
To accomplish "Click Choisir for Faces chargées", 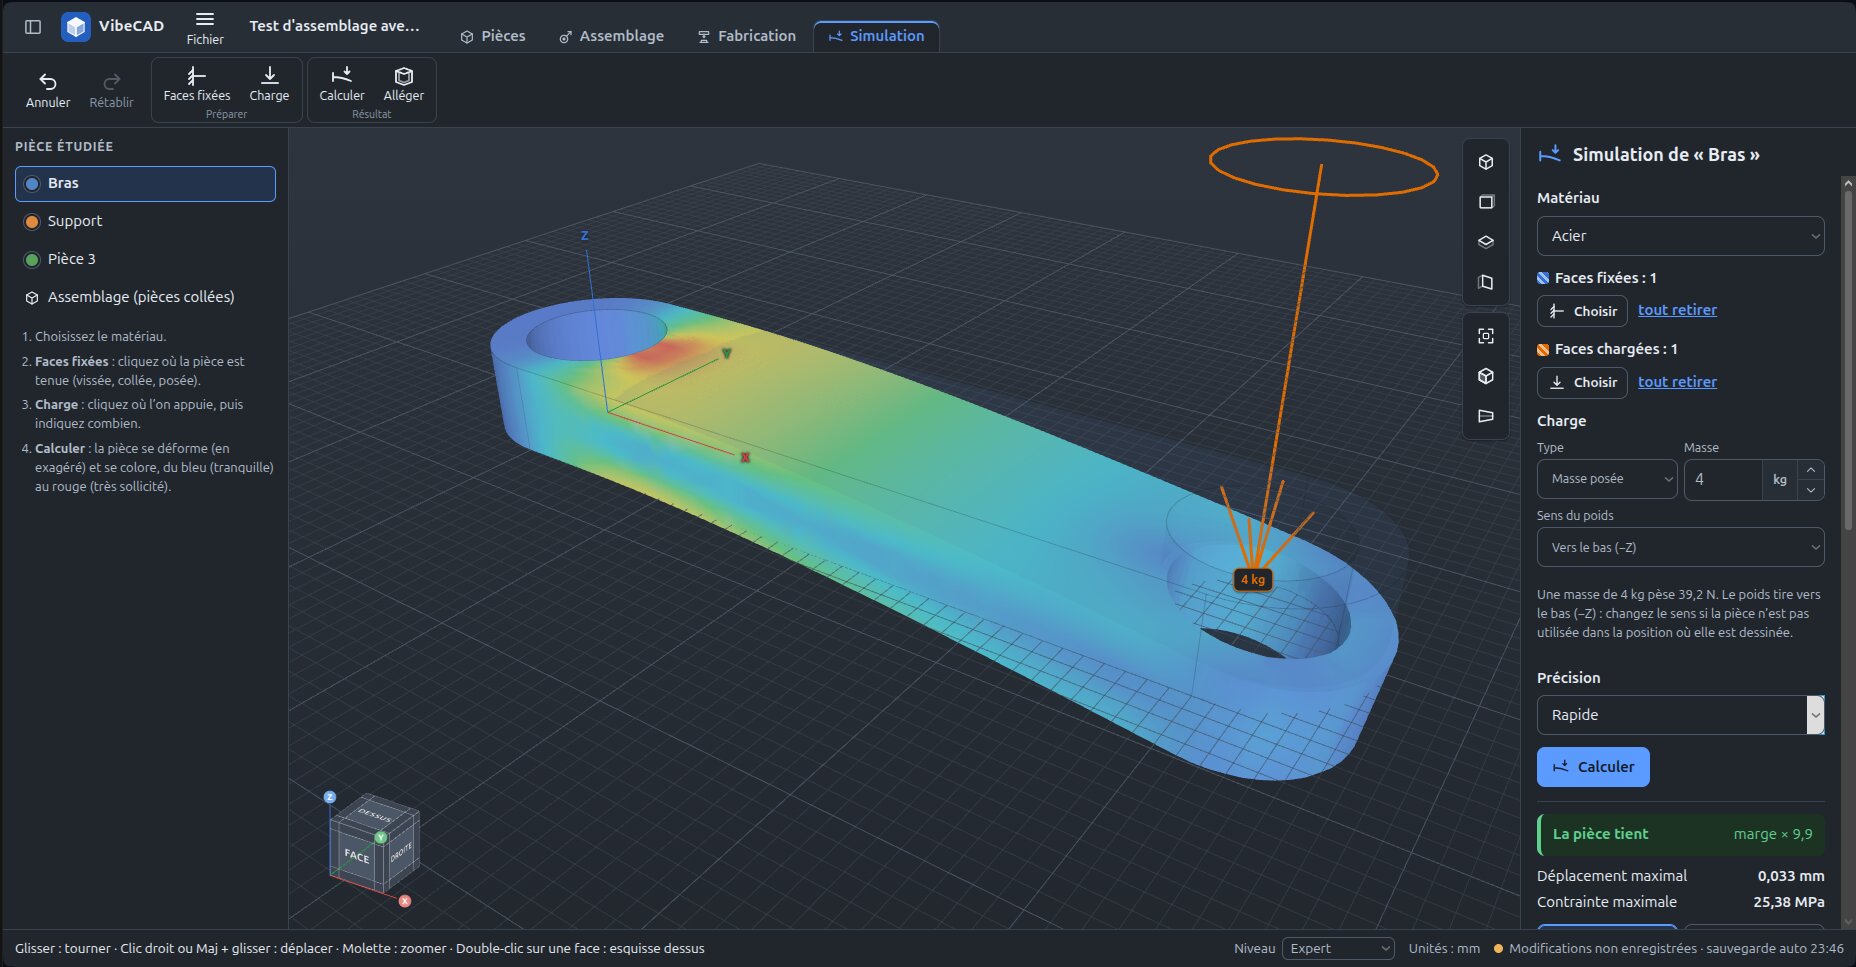I will point(1582,382).
